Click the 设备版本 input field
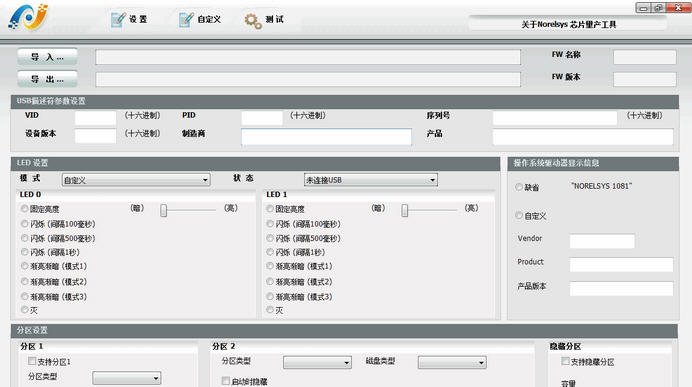The image size is (692, 387). (95, 135)
